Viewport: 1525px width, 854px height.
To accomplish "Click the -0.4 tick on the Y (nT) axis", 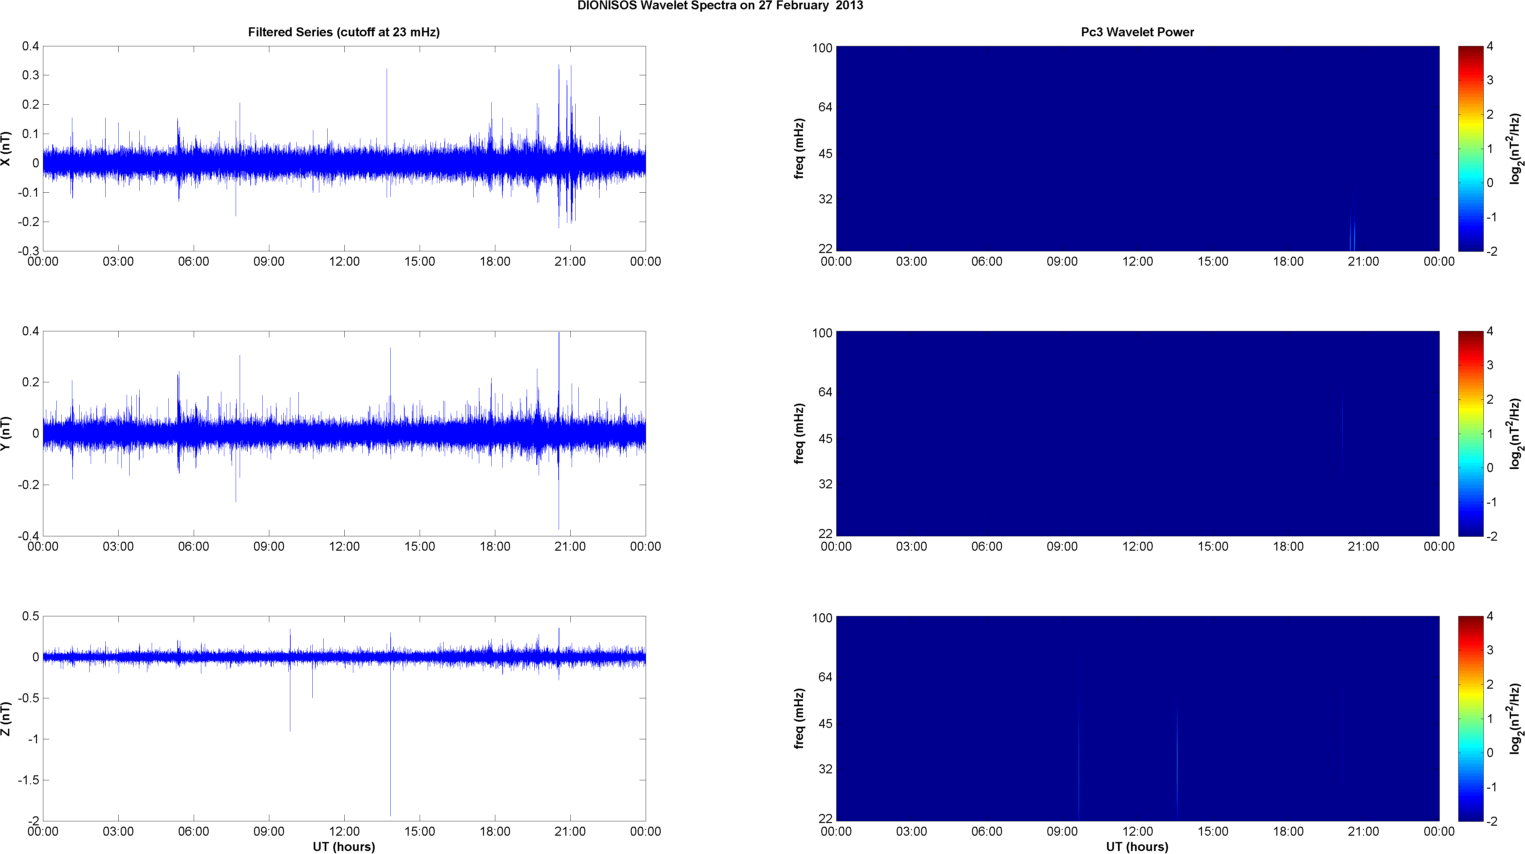I will coord(29,536).
